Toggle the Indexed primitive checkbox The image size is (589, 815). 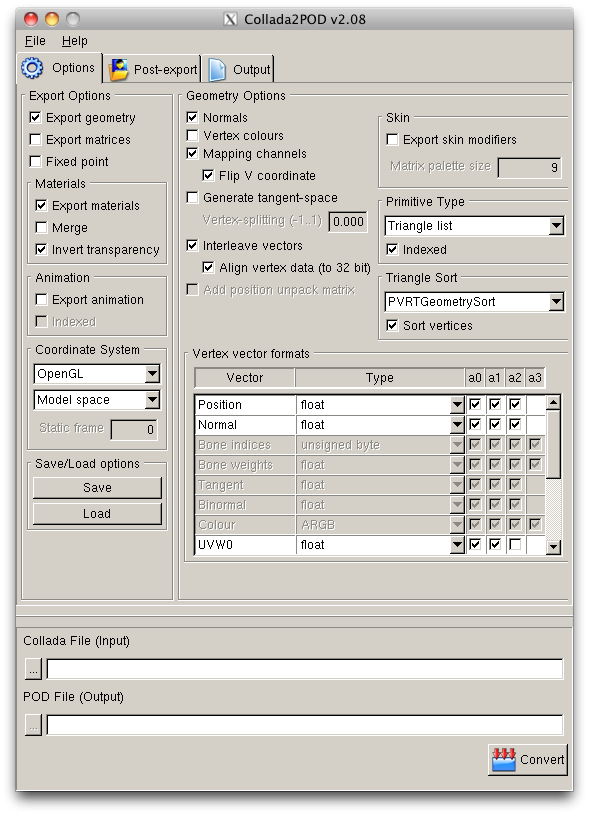(392, 249)
